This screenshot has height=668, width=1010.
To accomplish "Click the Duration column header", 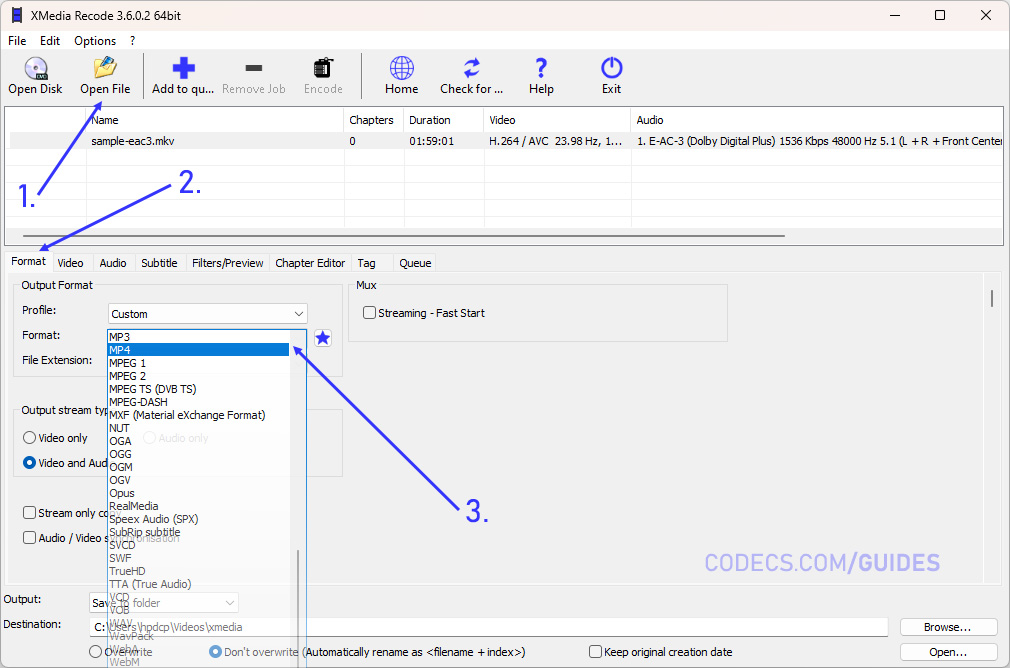I will pos(443,120).
